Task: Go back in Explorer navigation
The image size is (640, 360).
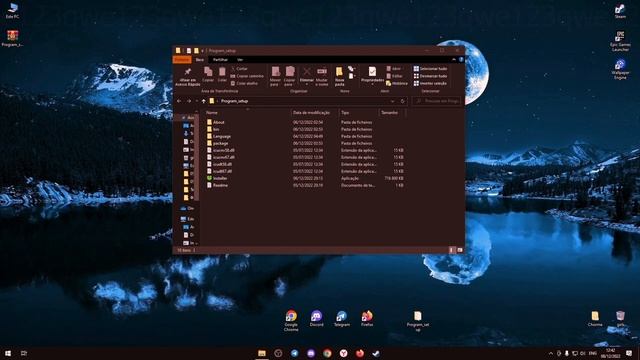Action: click(x=179, y=101)
